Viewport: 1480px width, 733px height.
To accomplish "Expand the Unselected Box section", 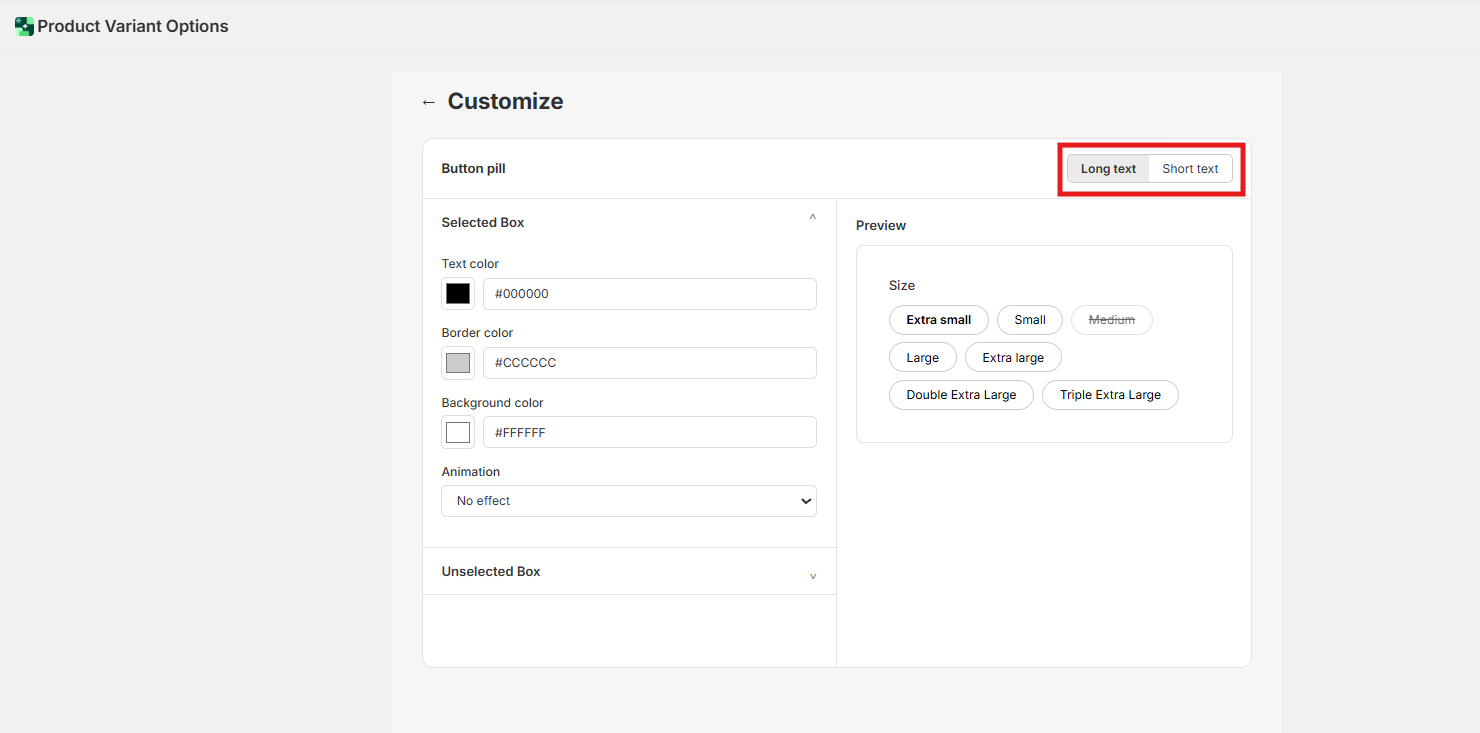I will [812, 575].
